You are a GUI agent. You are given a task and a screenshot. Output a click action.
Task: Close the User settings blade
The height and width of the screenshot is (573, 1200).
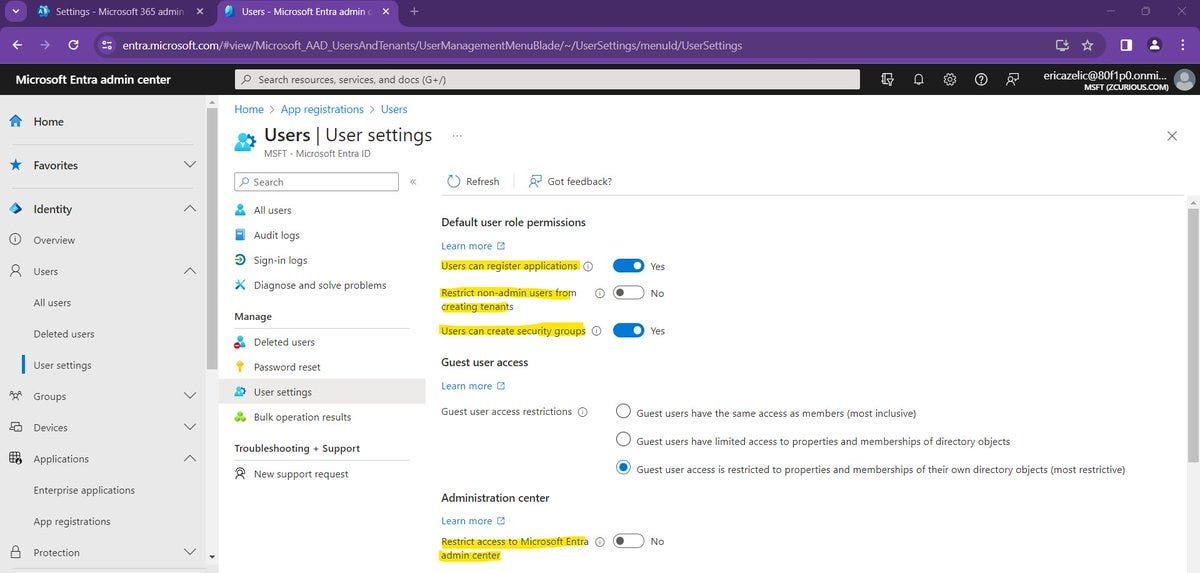click(x=1172, y=136)
